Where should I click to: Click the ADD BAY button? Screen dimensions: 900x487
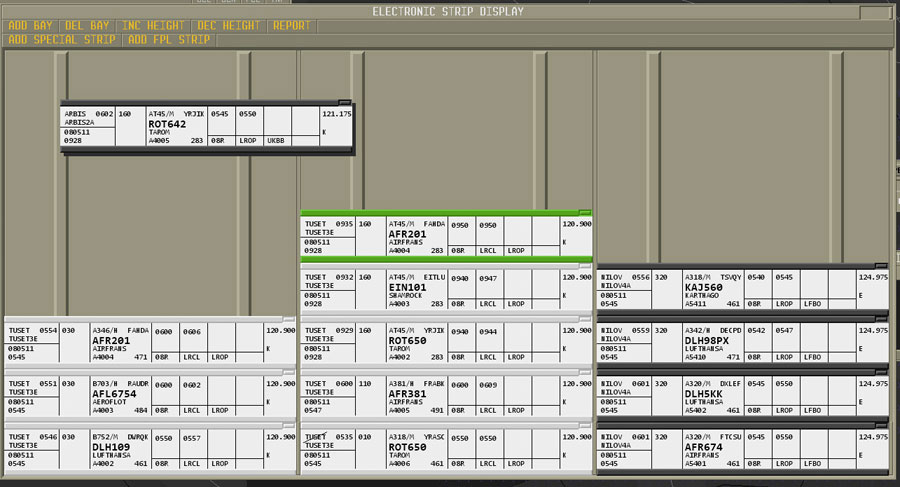(30, 26)
